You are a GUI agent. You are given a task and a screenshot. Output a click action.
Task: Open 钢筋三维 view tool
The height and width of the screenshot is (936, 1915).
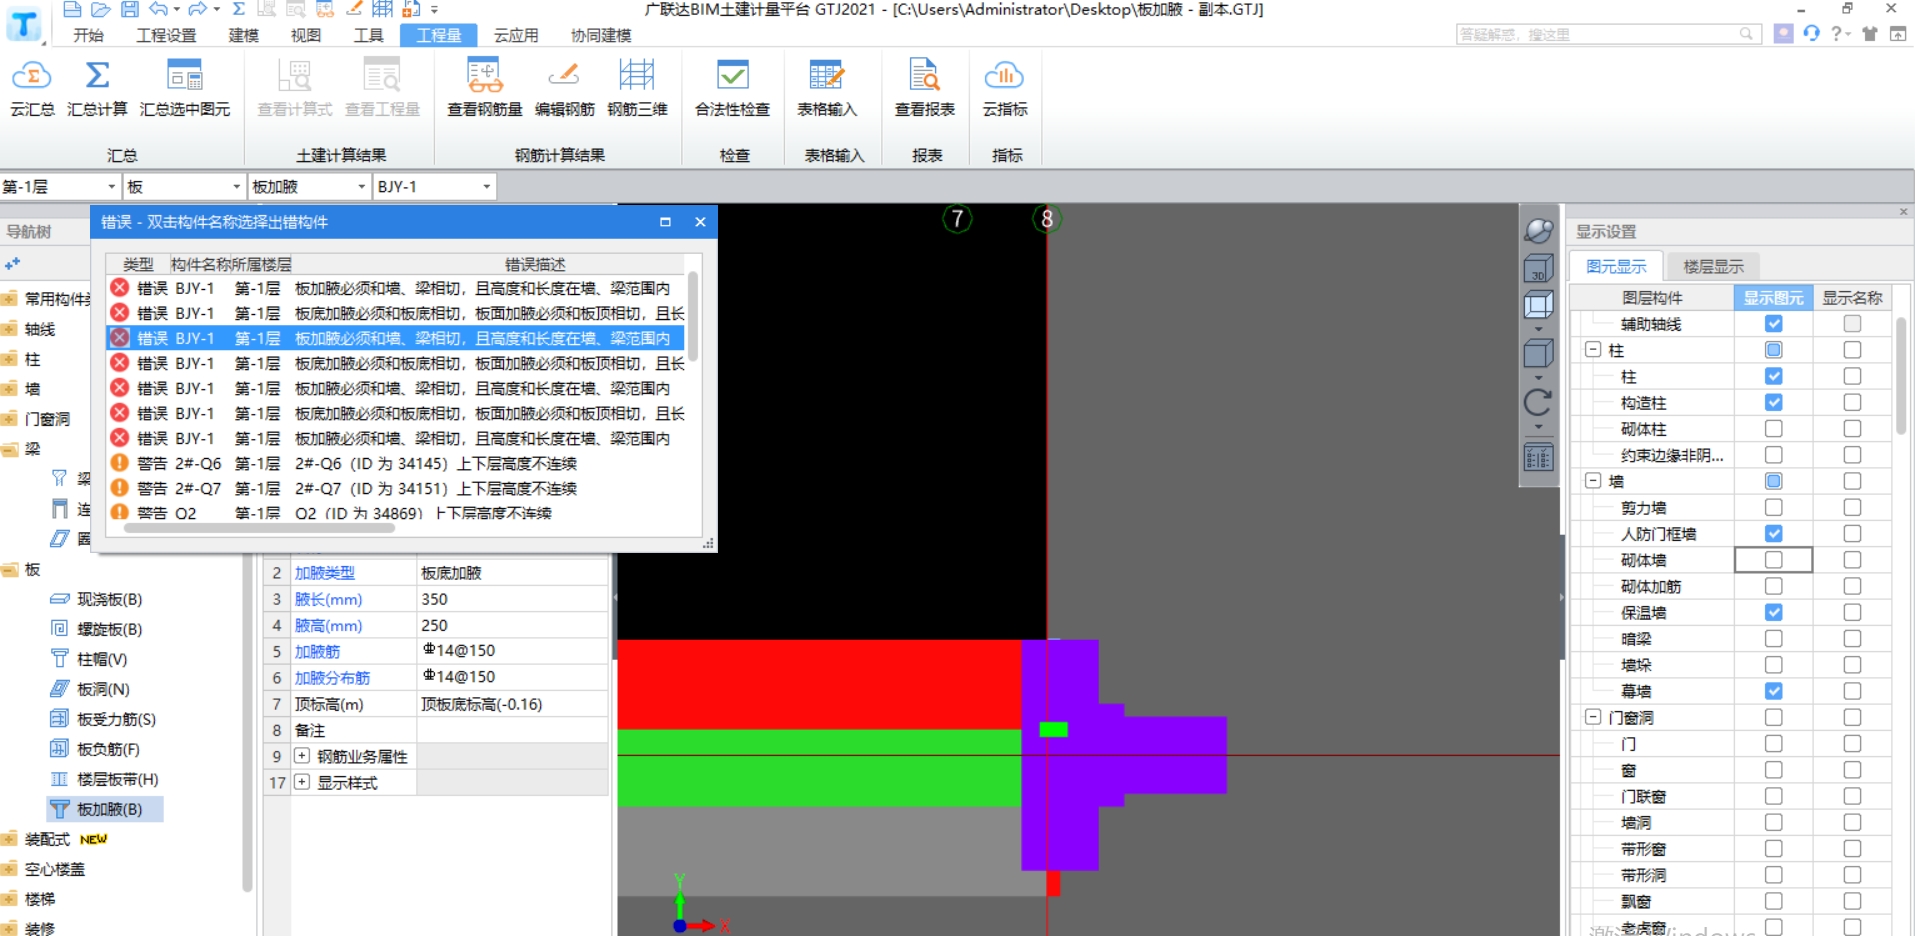pos(637,88)
